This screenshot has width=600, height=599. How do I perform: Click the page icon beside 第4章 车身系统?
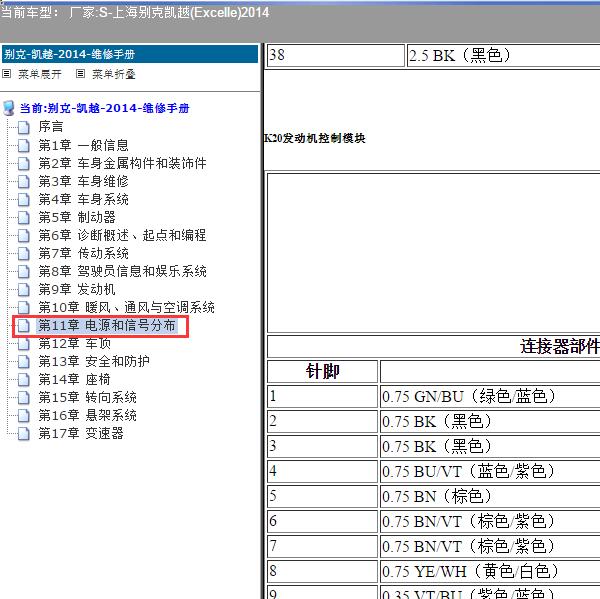(x=23, y=199)
